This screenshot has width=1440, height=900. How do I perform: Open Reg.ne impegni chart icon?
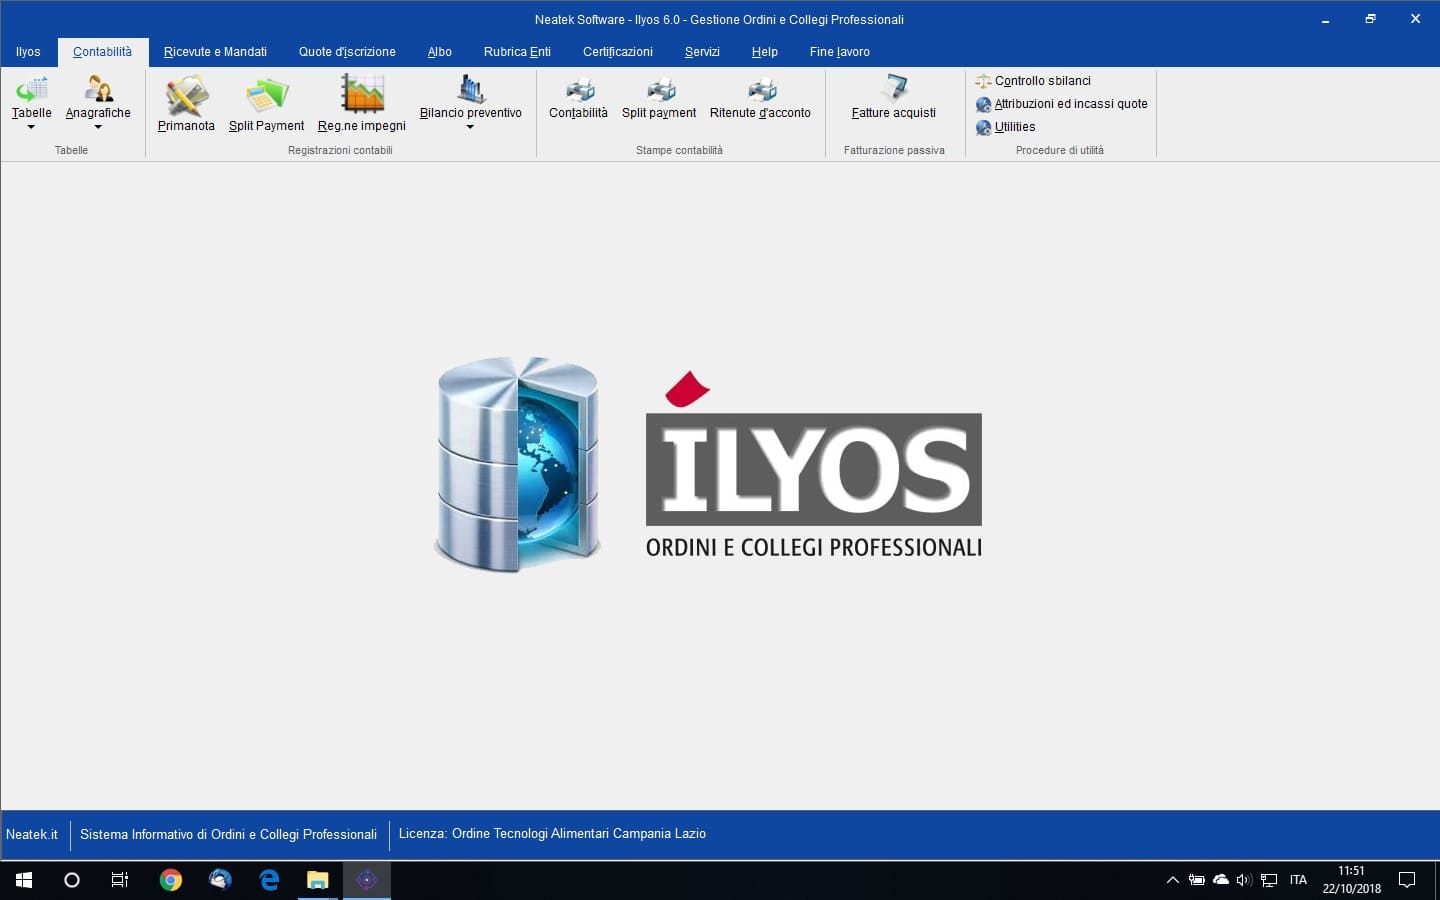tap(362, 104)
